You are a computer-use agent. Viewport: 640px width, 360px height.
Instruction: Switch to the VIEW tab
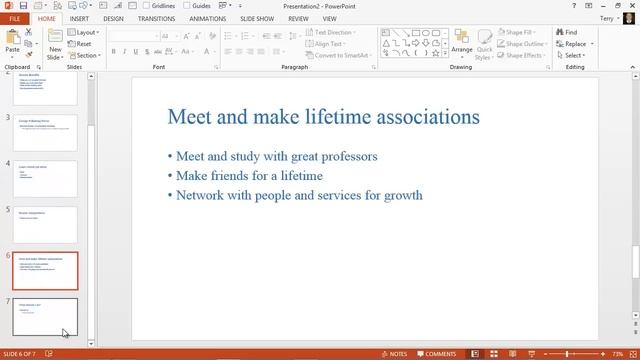(329, 19)
